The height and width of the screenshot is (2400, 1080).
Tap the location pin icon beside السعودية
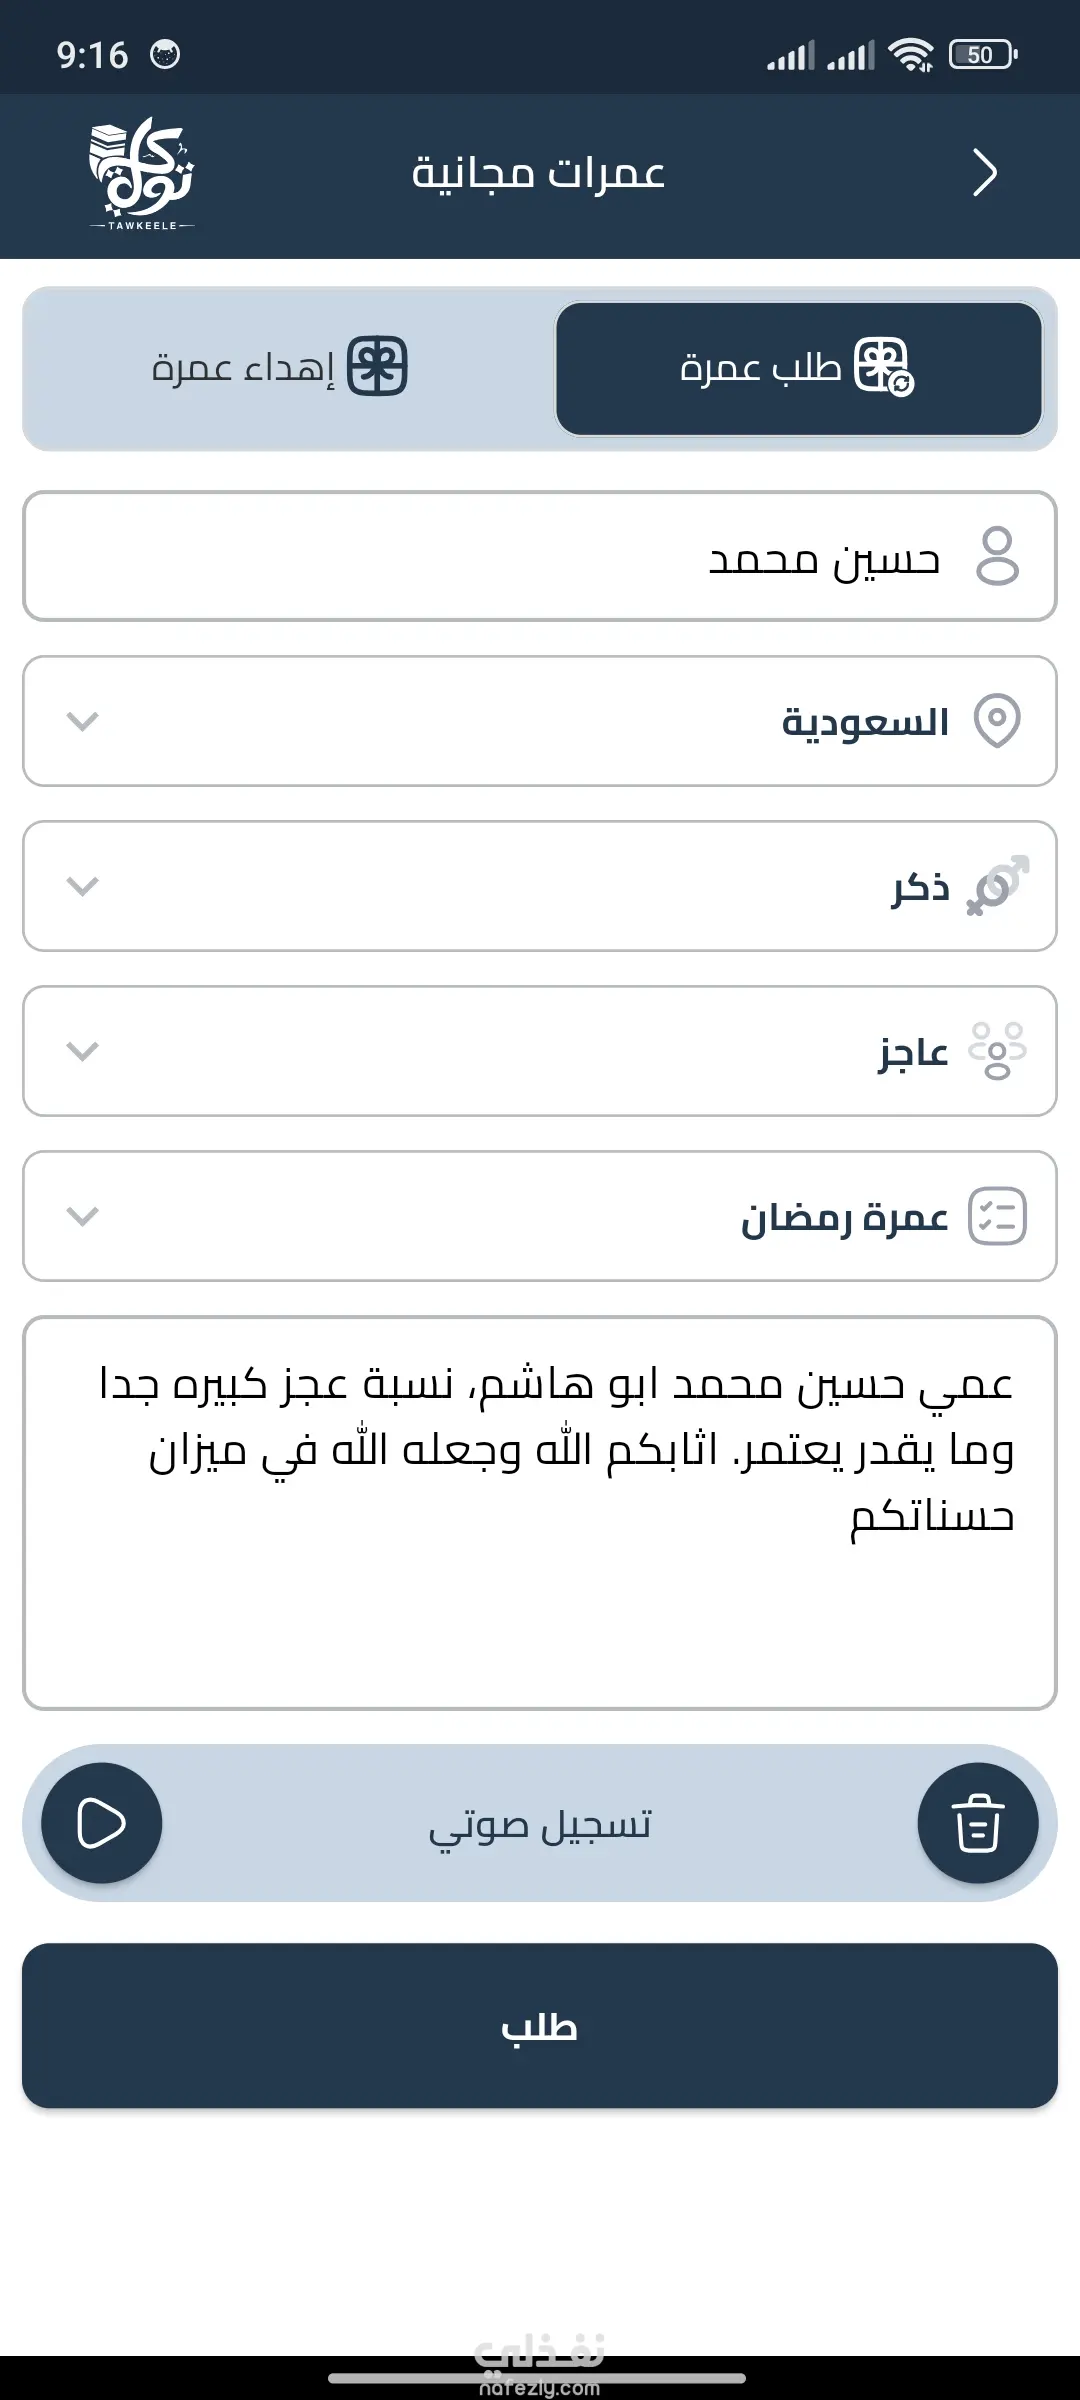coord(997,721)
